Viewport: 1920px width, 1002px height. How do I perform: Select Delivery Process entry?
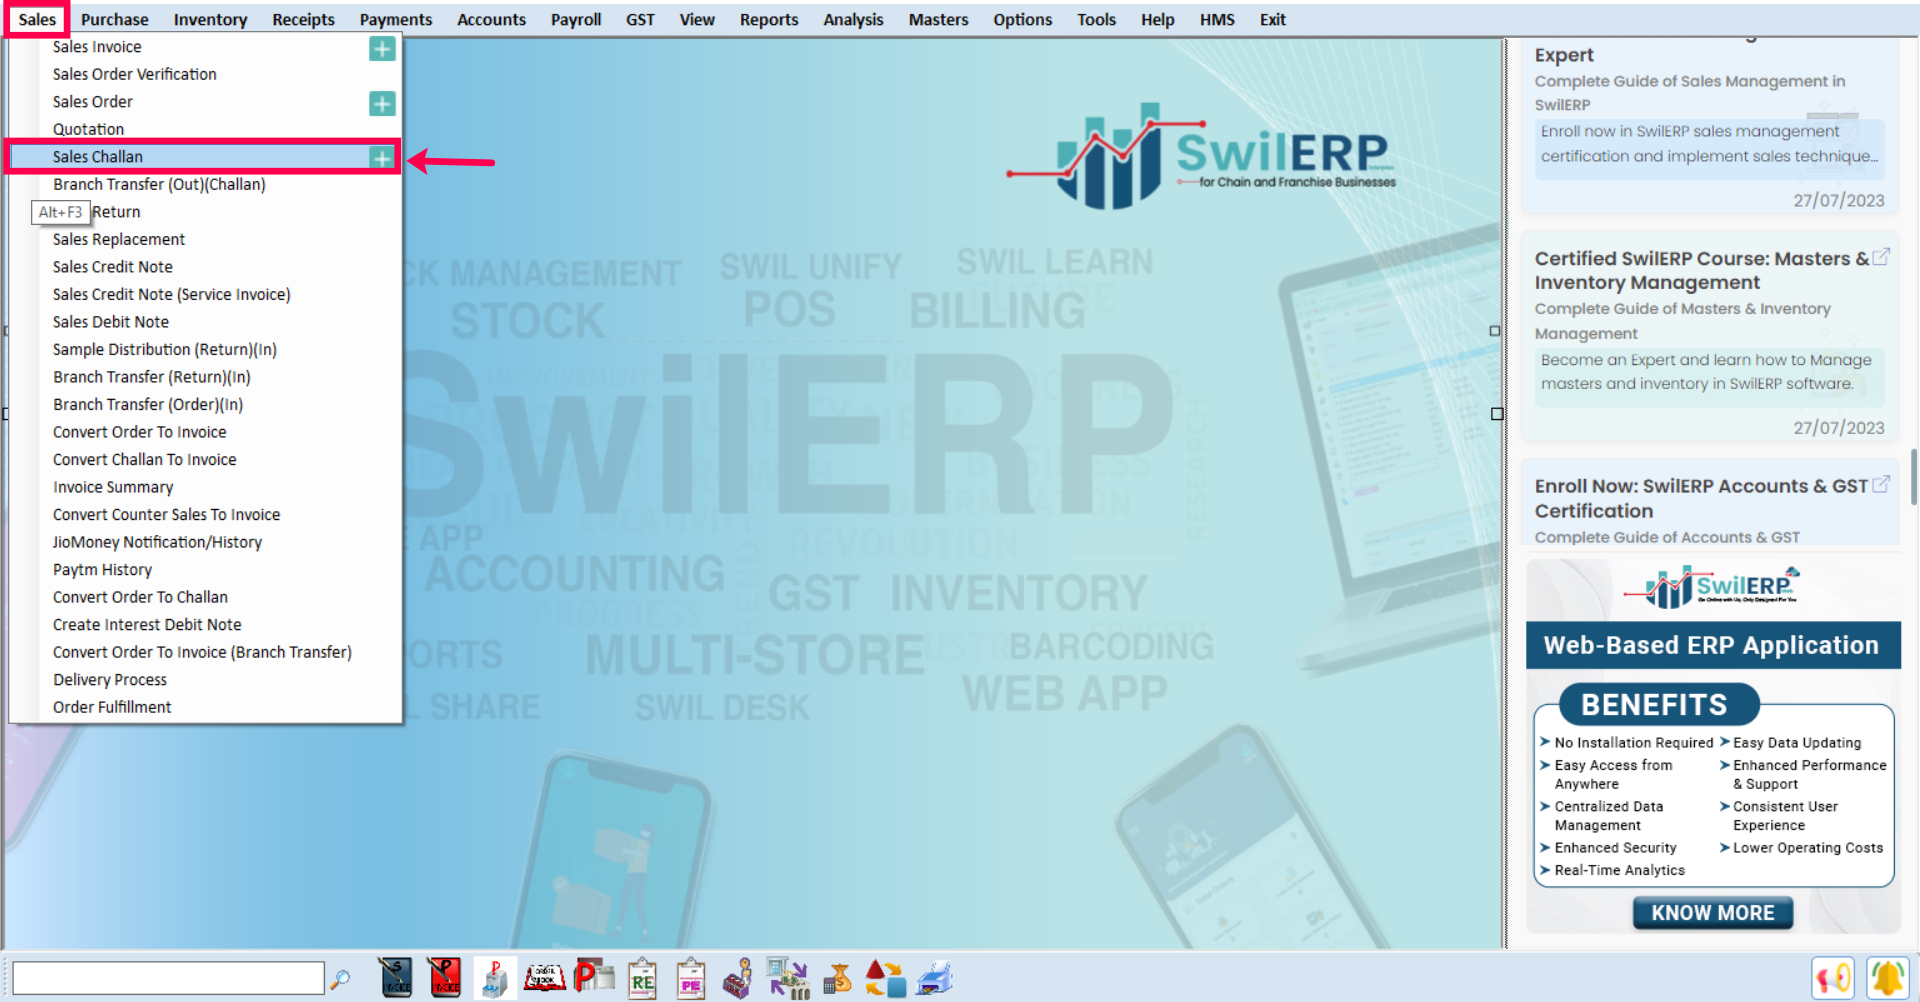pyautogui.click(x=205, y=679)
